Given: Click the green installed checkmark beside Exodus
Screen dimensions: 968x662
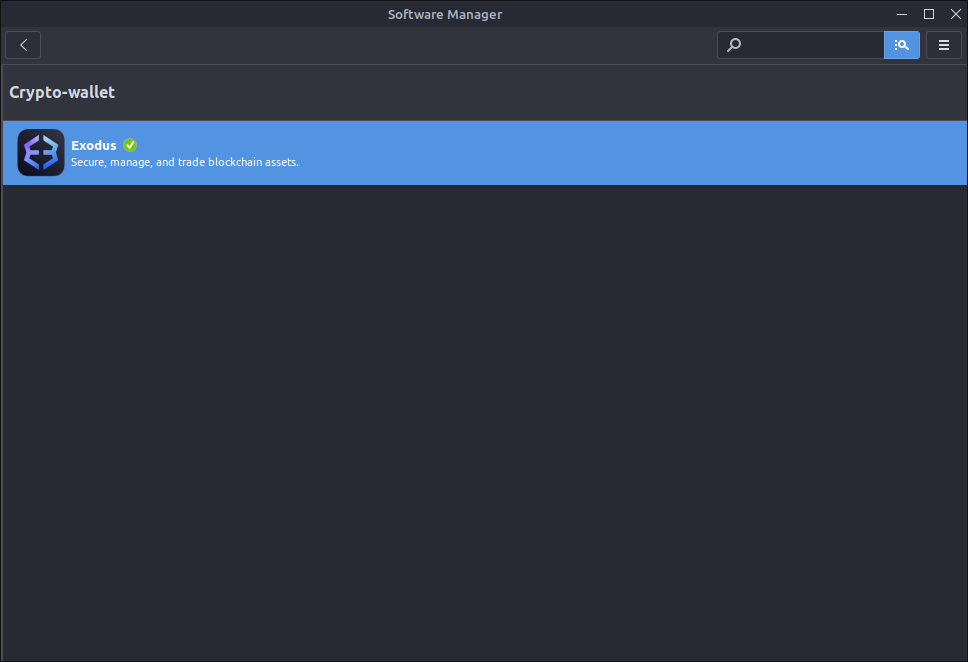Looking at the screenshot, I should (x=130, y=145).
